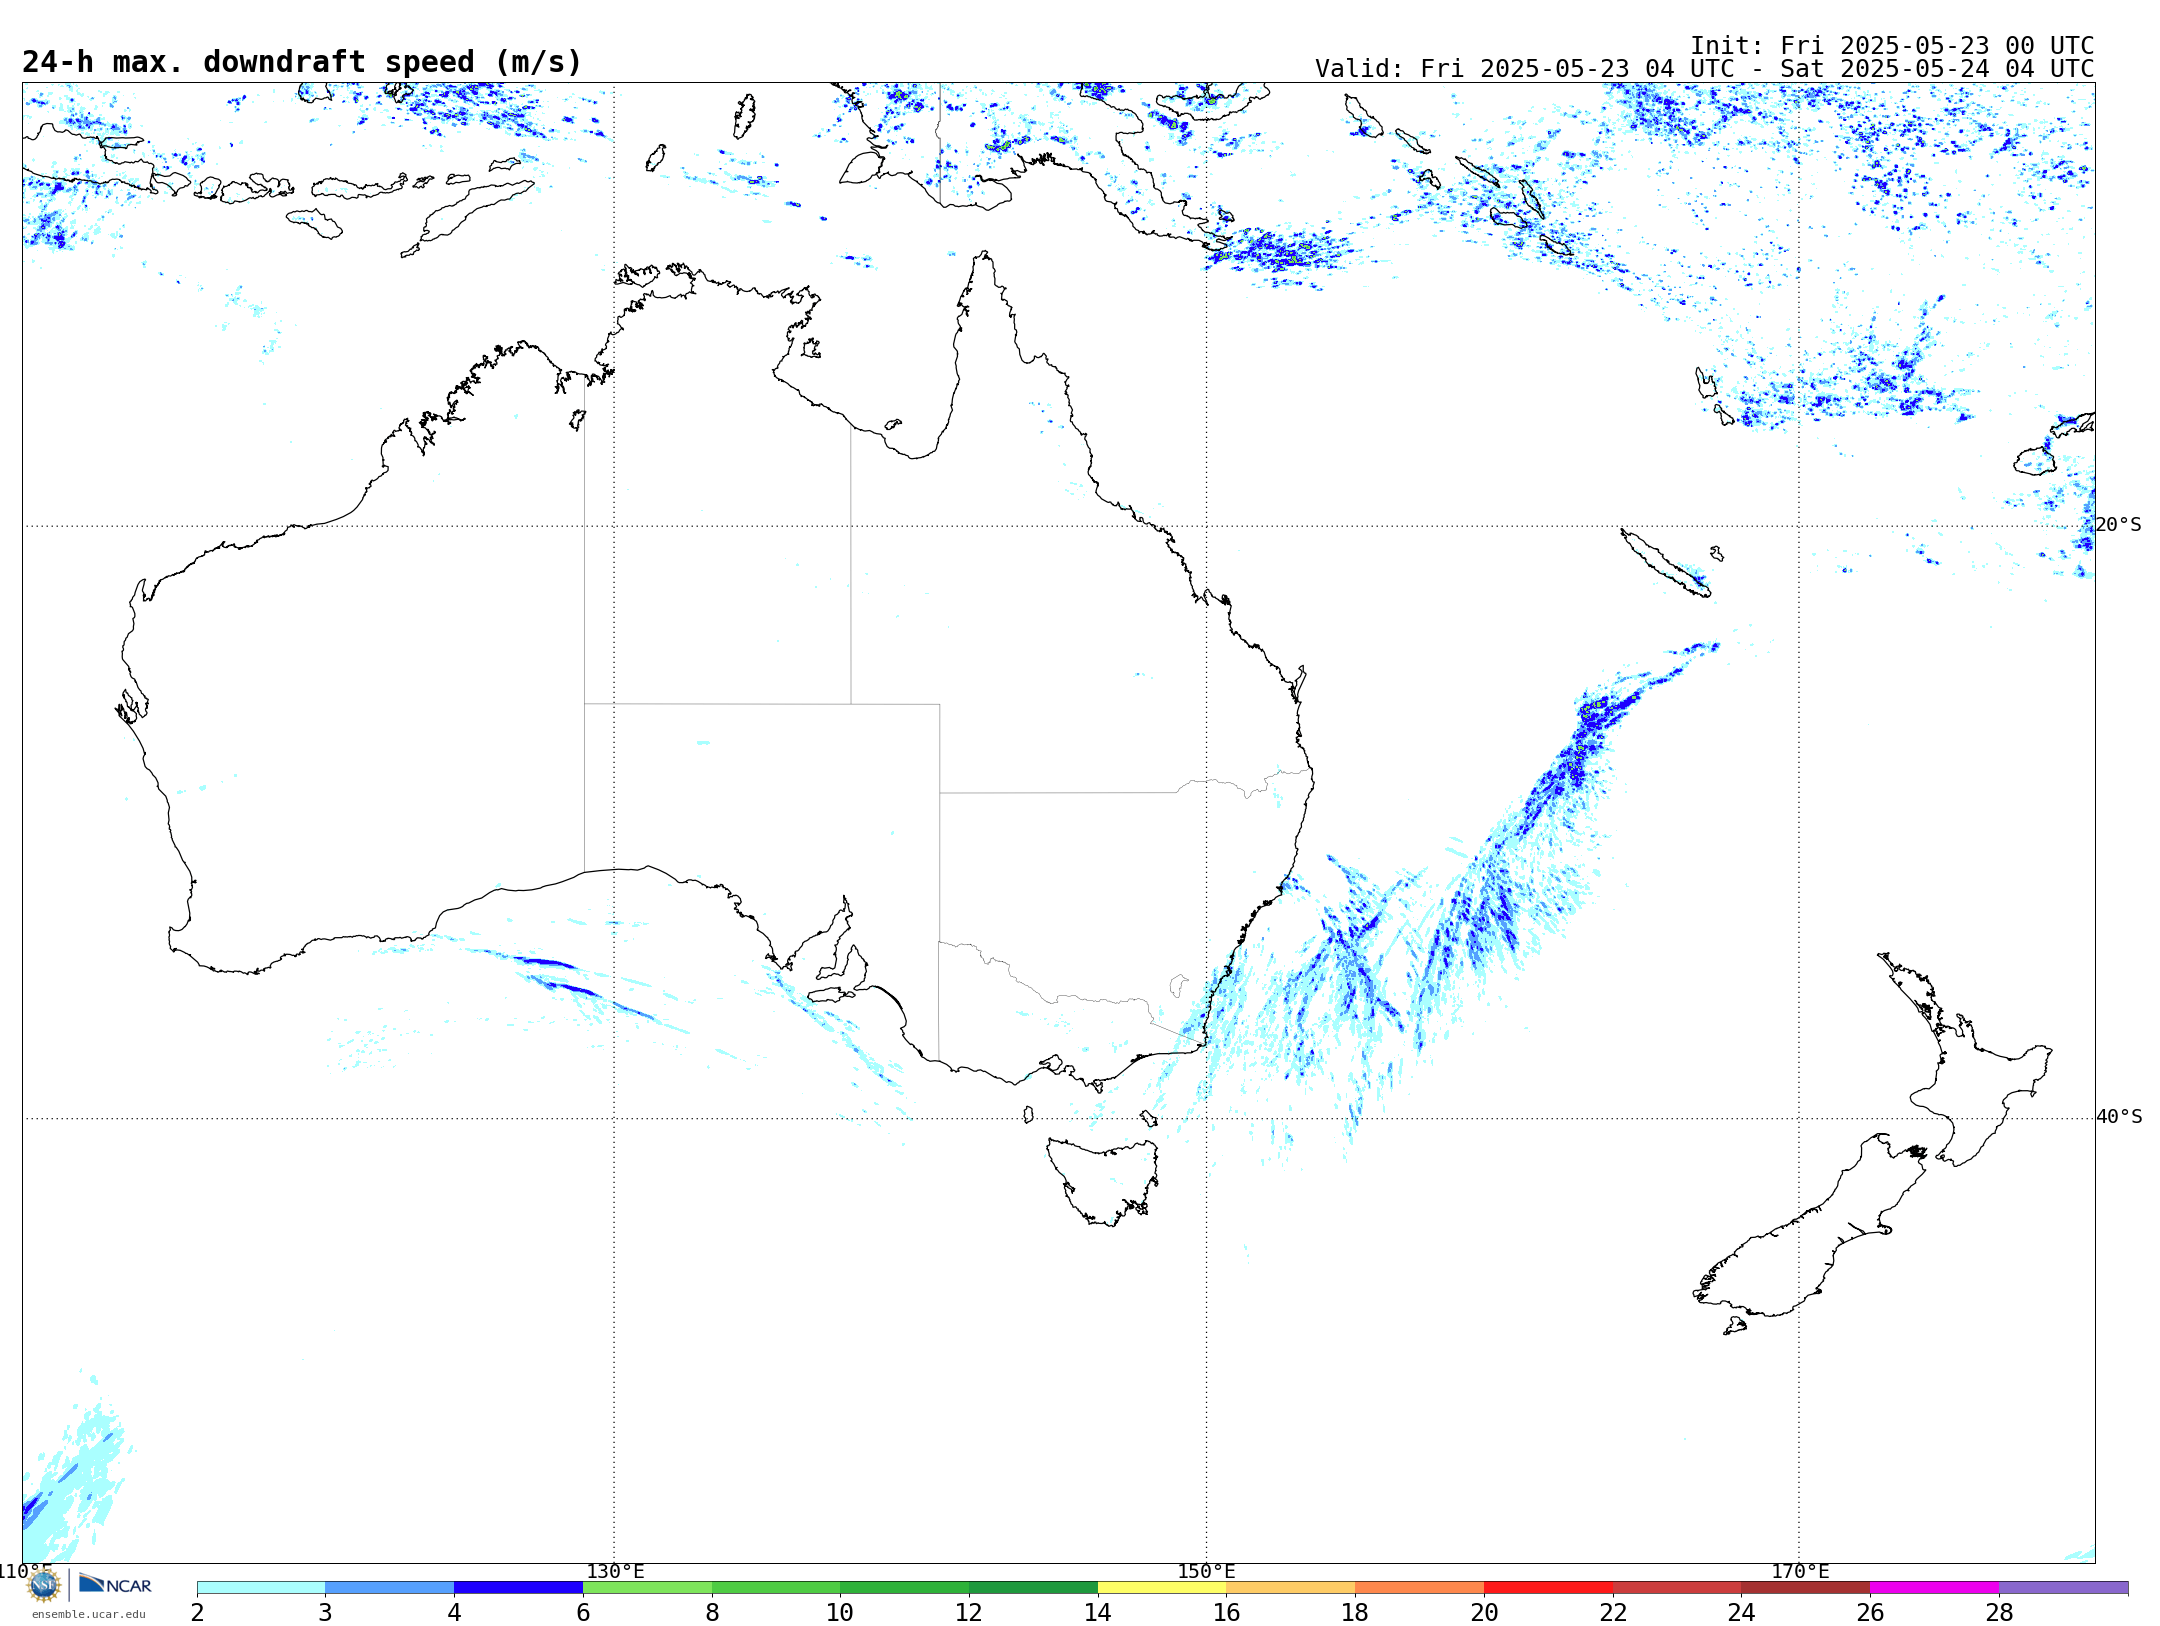The image size is (2160, 1626).
Task: Click the light green 6–8 m/s swatch
Action: click(x=647, y=1588)
